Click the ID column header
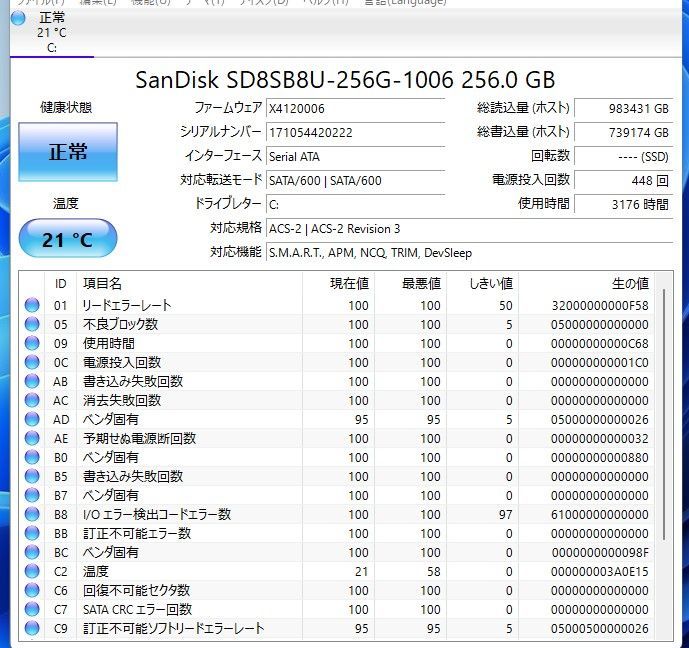Image resolution: width=689 pixels, height=648 pixels. click(60, 283)
